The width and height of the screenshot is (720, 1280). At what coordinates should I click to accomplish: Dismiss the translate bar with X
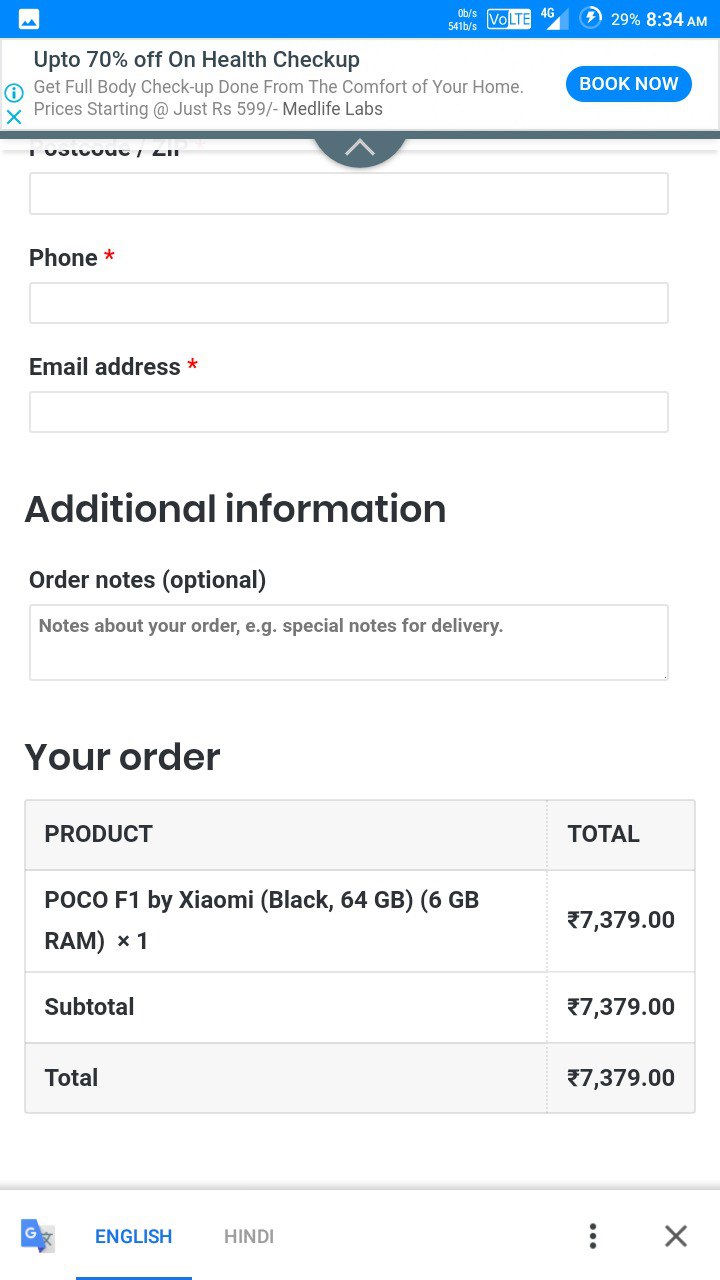(x=676, y=1236)
